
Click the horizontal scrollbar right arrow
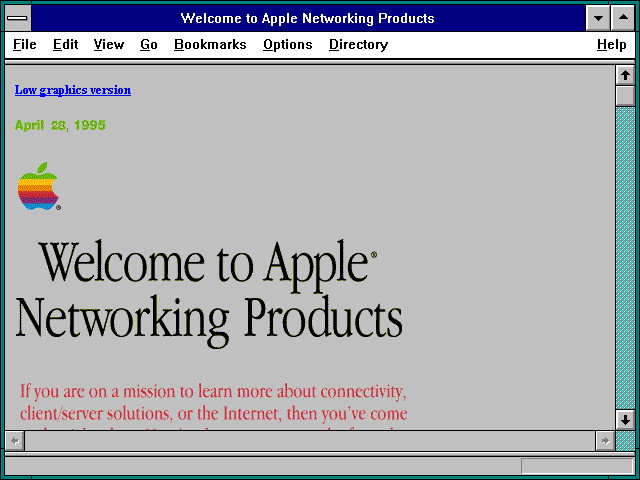[605, 441]
